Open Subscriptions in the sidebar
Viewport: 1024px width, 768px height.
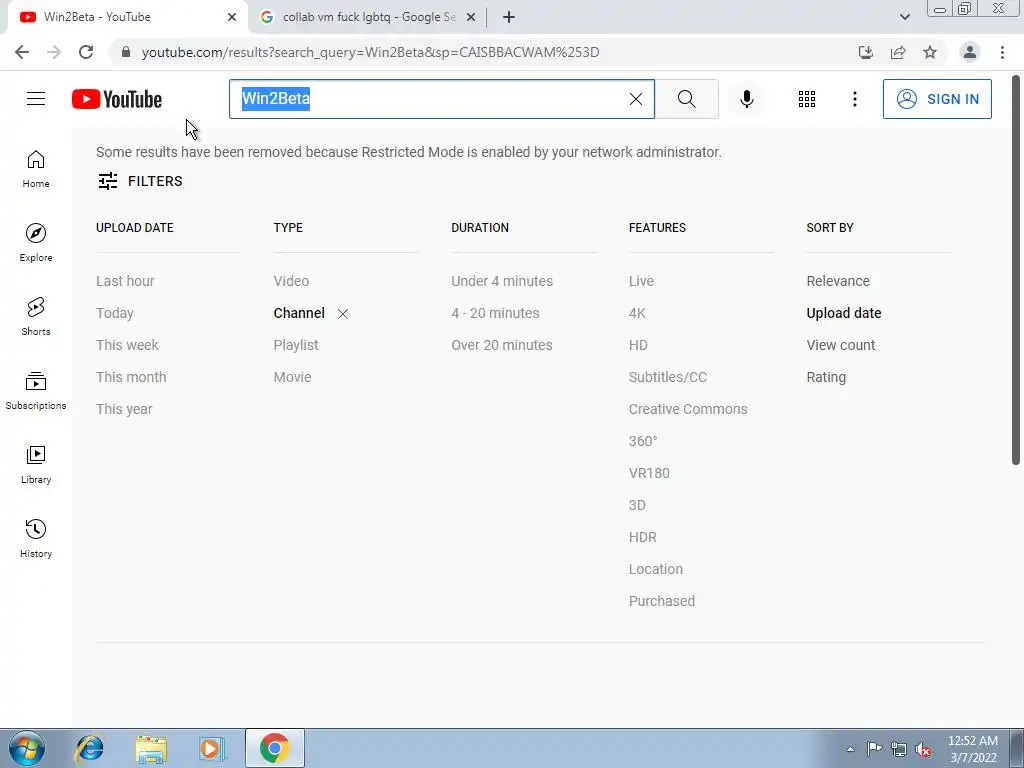click(36, 391)
